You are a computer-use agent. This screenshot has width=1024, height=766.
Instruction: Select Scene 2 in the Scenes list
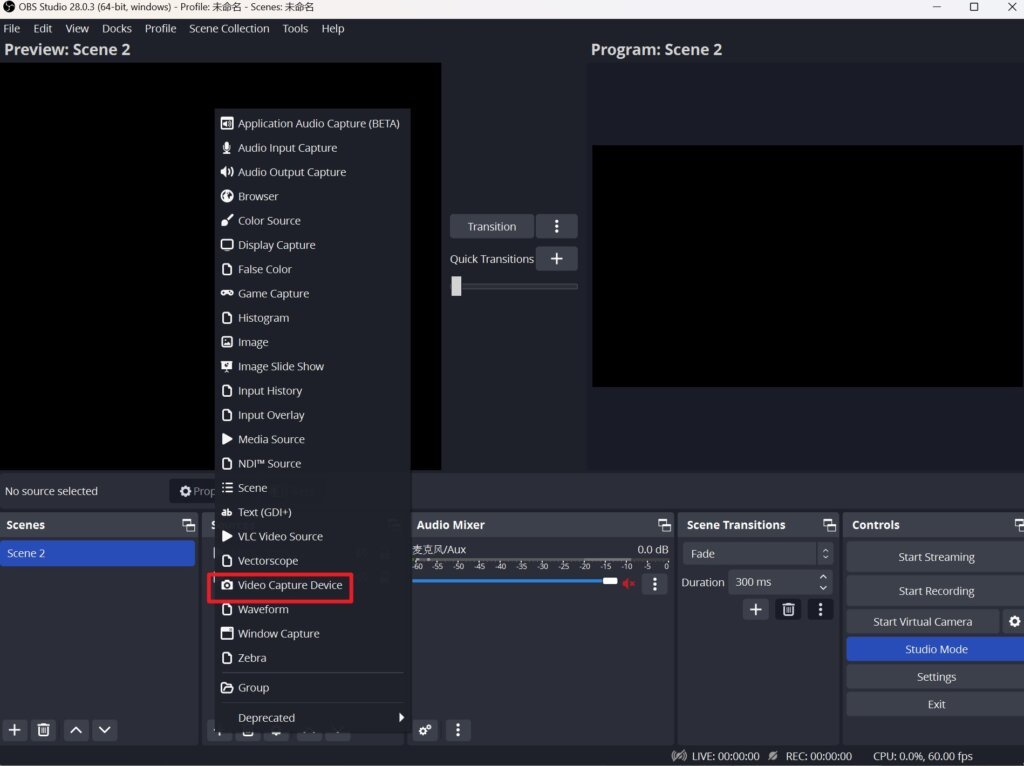97,553
